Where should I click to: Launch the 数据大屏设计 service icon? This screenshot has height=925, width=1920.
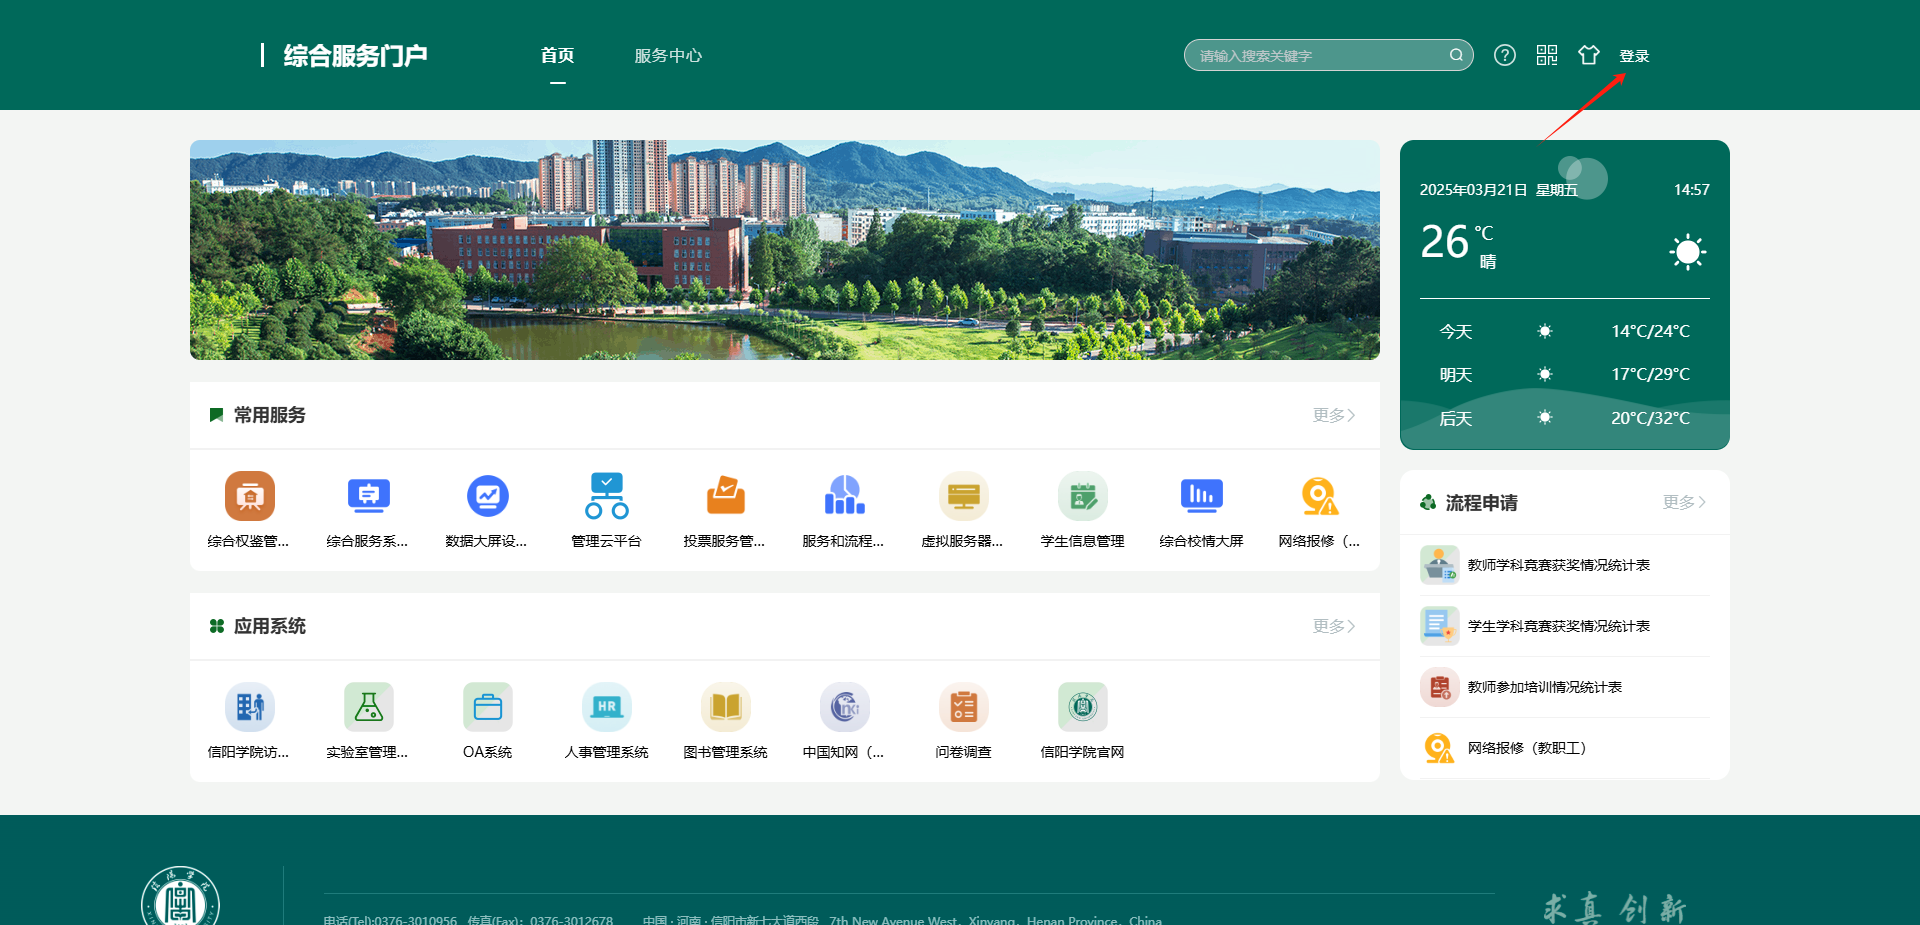point(487,496)
